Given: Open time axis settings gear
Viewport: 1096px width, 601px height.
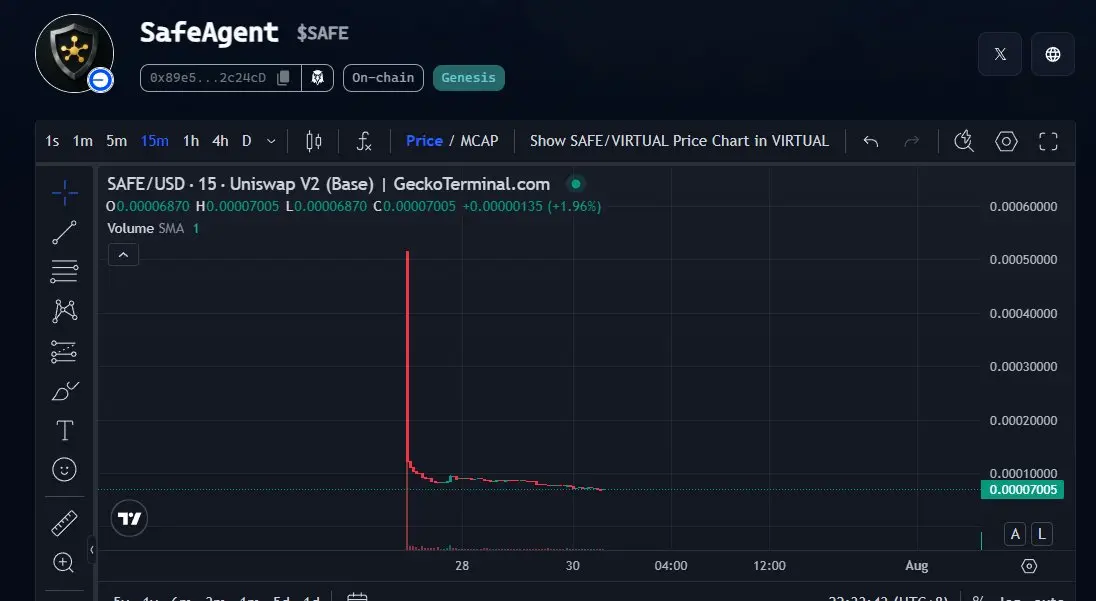Looking at the screenshot, I should pyautogui.click(x=1029, y=566).
